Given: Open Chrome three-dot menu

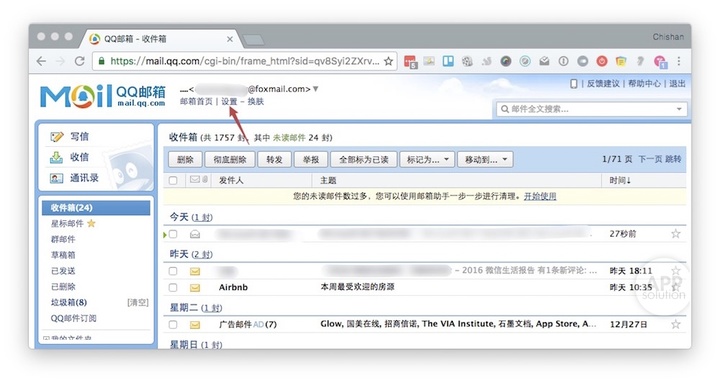Looking at the screenshot, I should click(679, 61).
